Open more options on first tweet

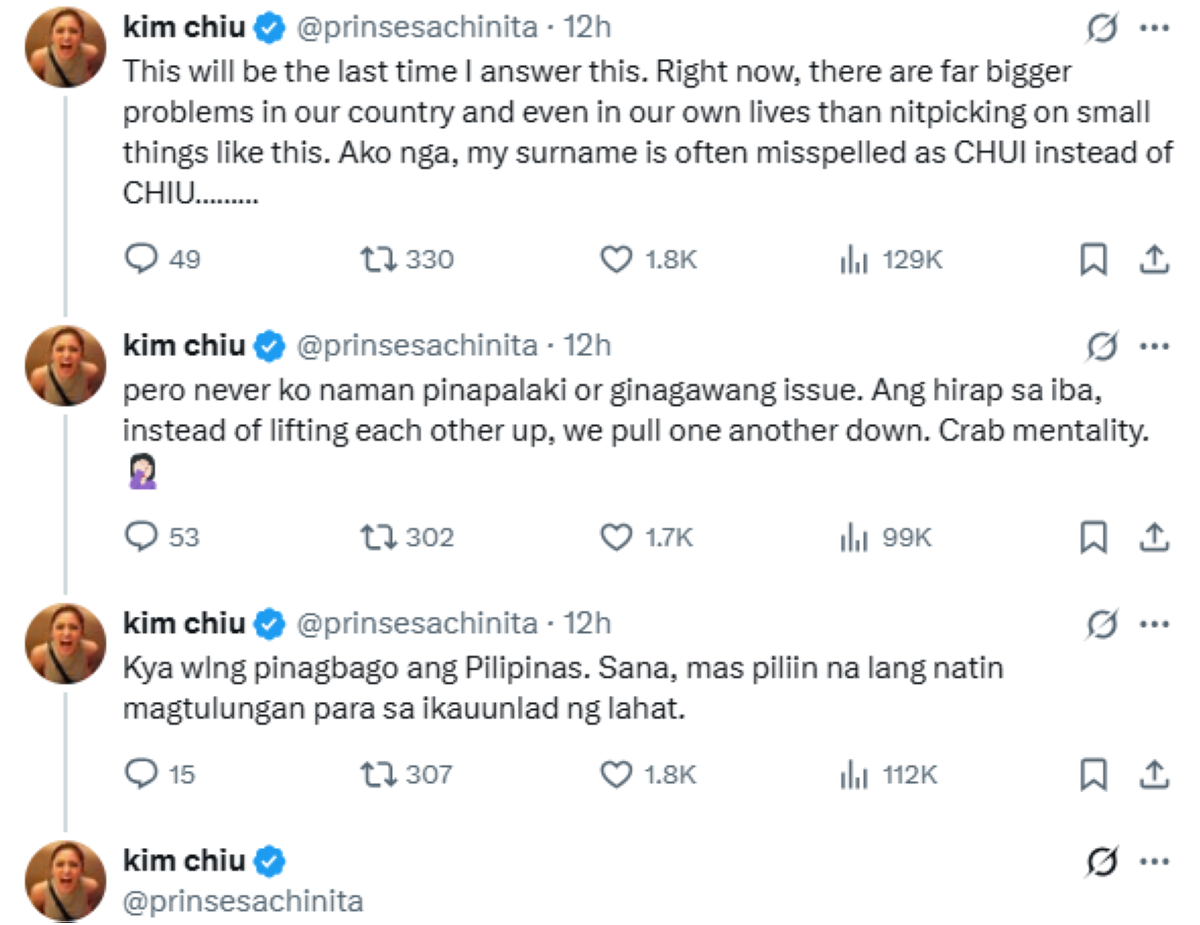tap(1154, 29)
